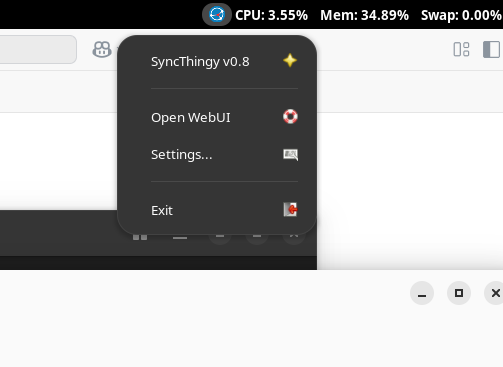Click the SyncThingy tray icon in top panel
The width and height of the screenshot is (503, 367).
tap(217, 15)
